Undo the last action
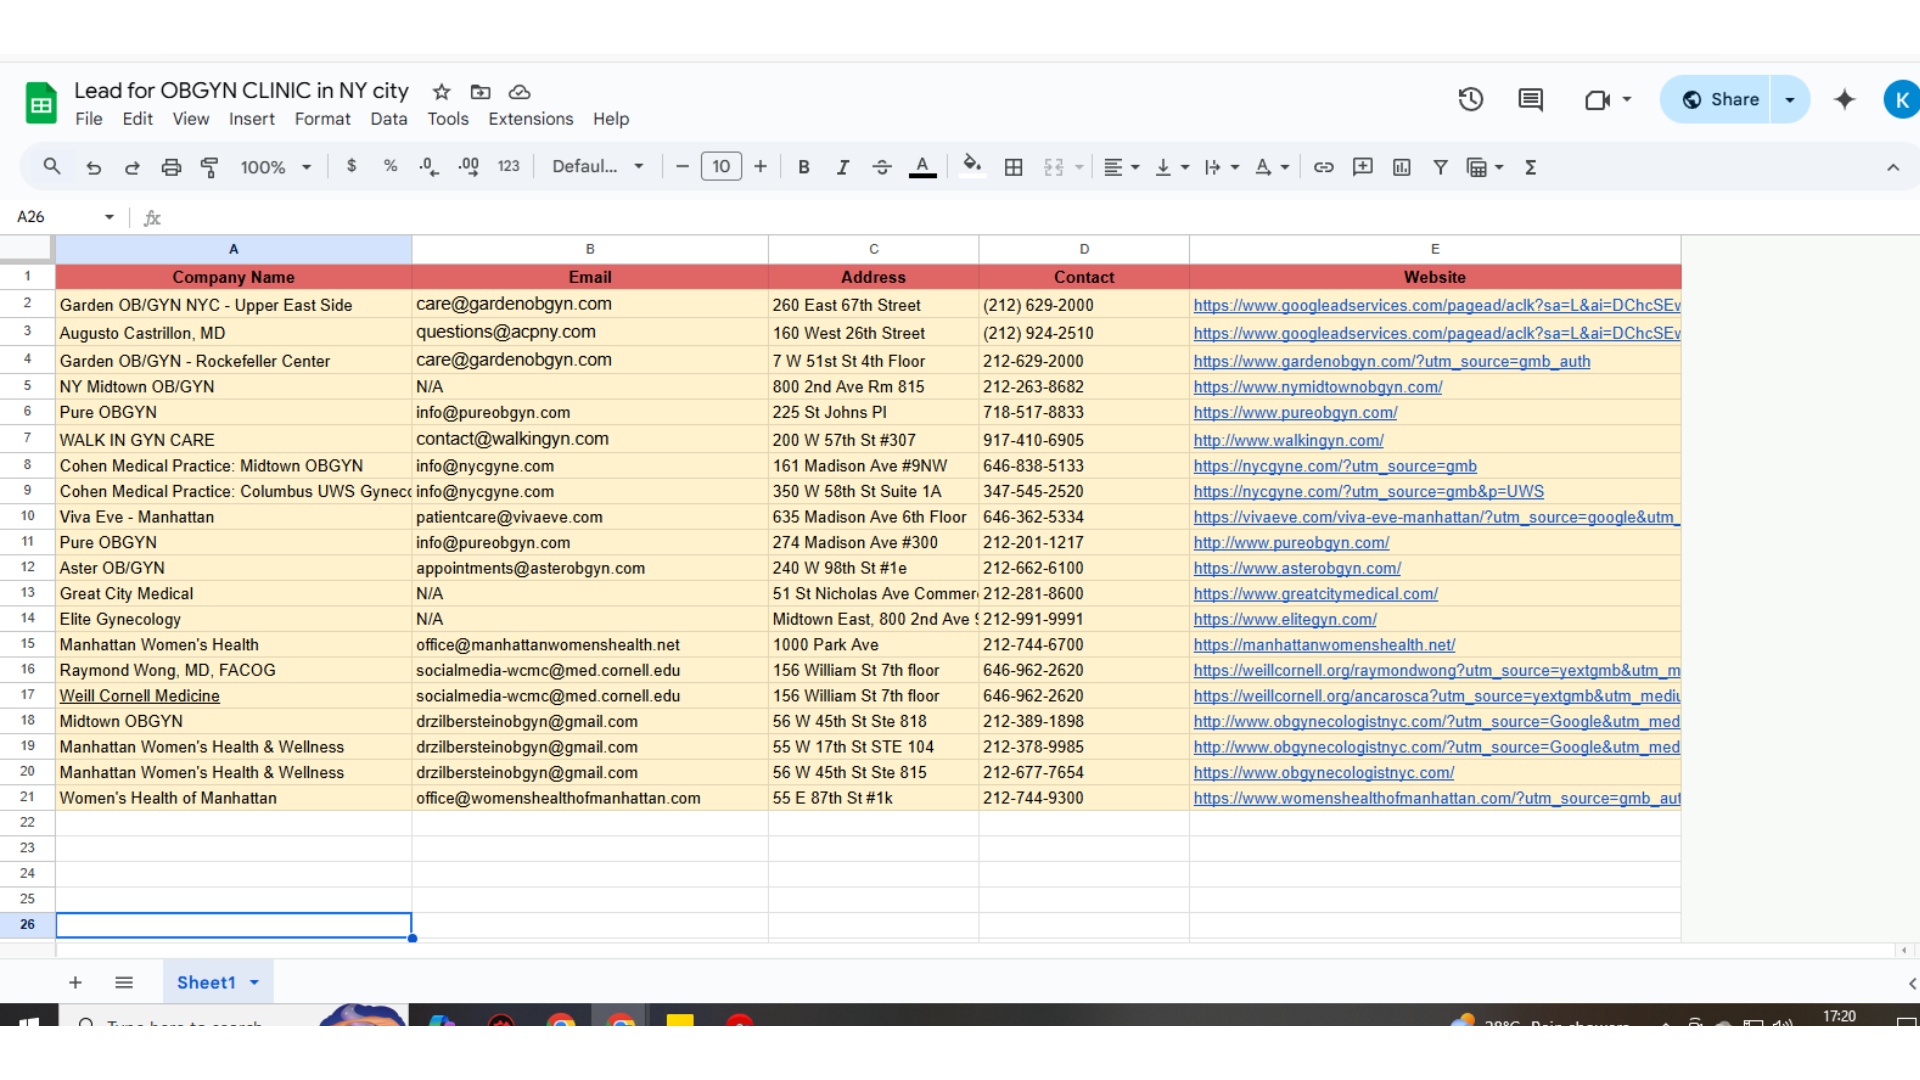 [93, 167]
